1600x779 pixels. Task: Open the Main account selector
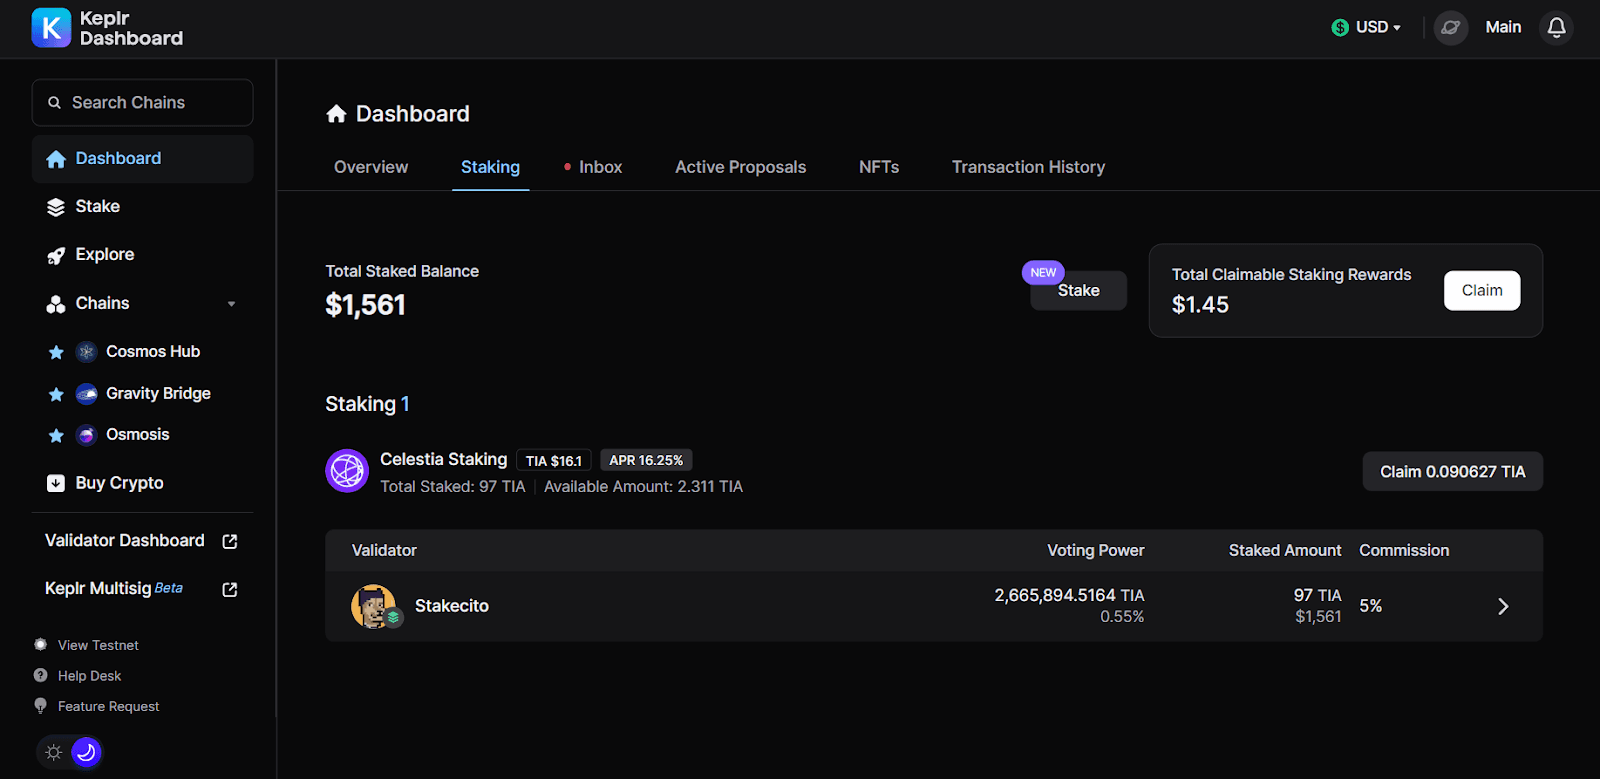pyautogui.click(x=1503, y=27)
